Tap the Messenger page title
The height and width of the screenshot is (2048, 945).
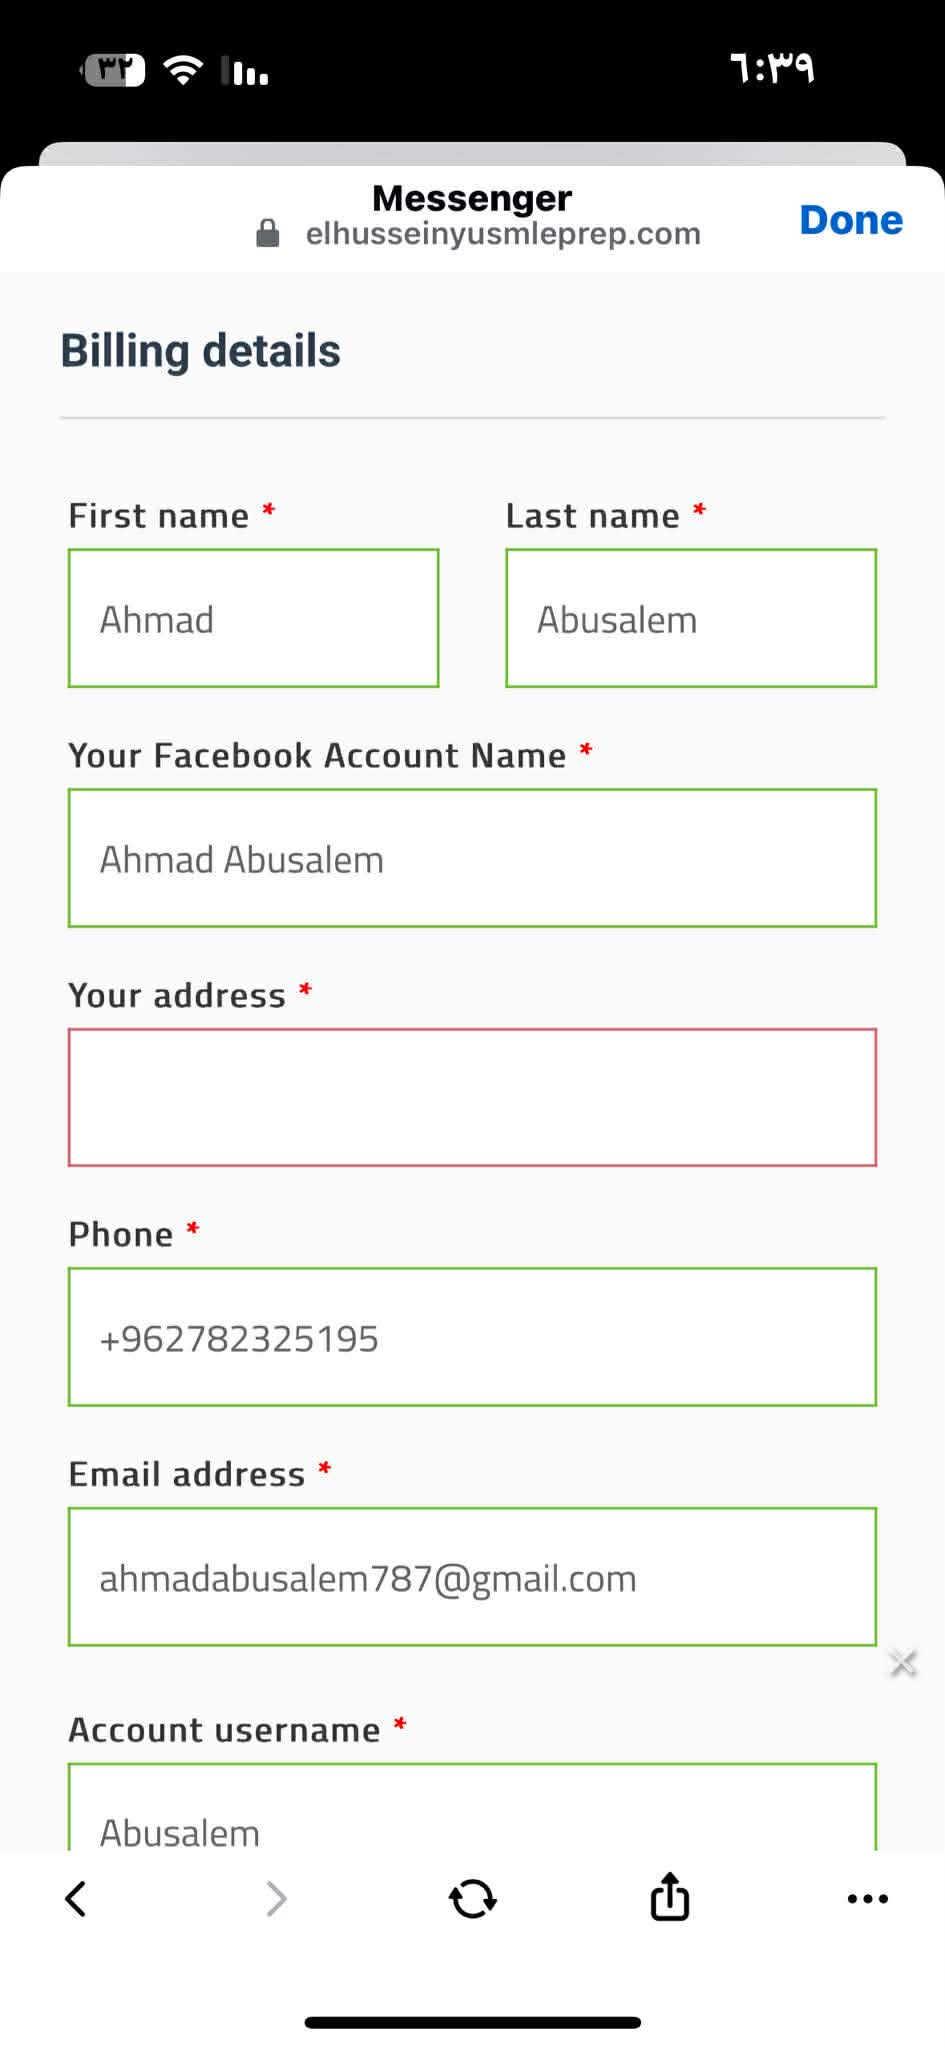pyautogui.click(x=472, y=198)
